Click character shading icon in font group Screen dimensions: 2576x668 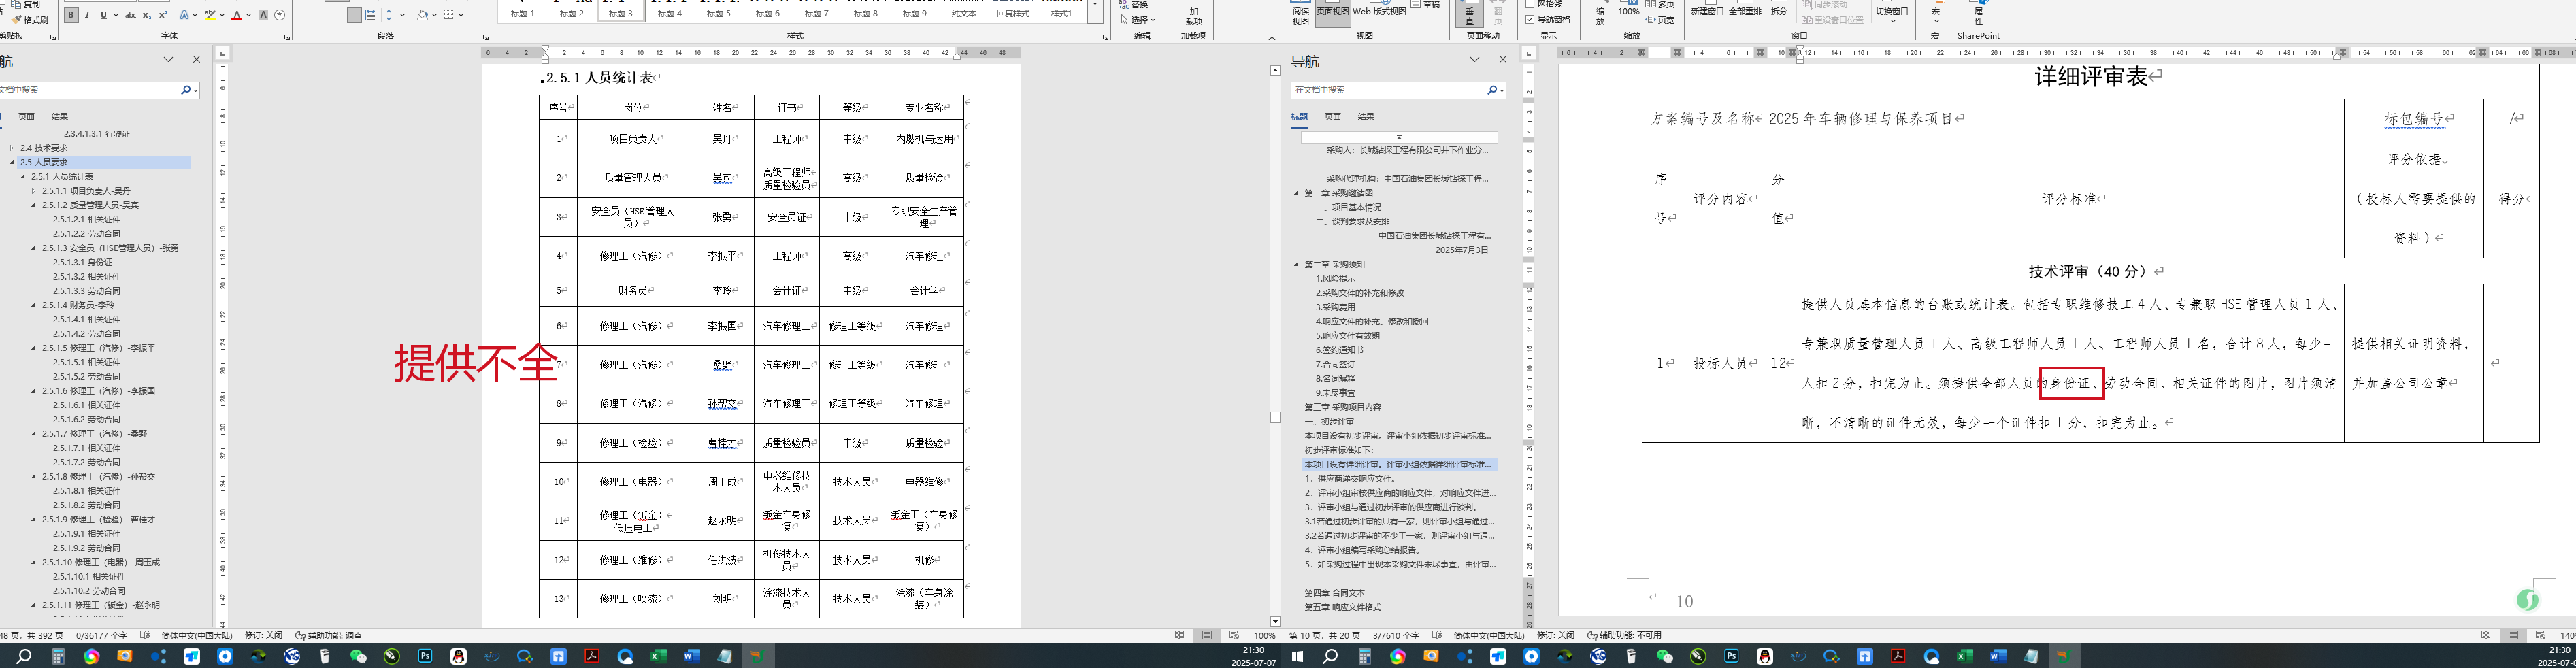point(263,15)
